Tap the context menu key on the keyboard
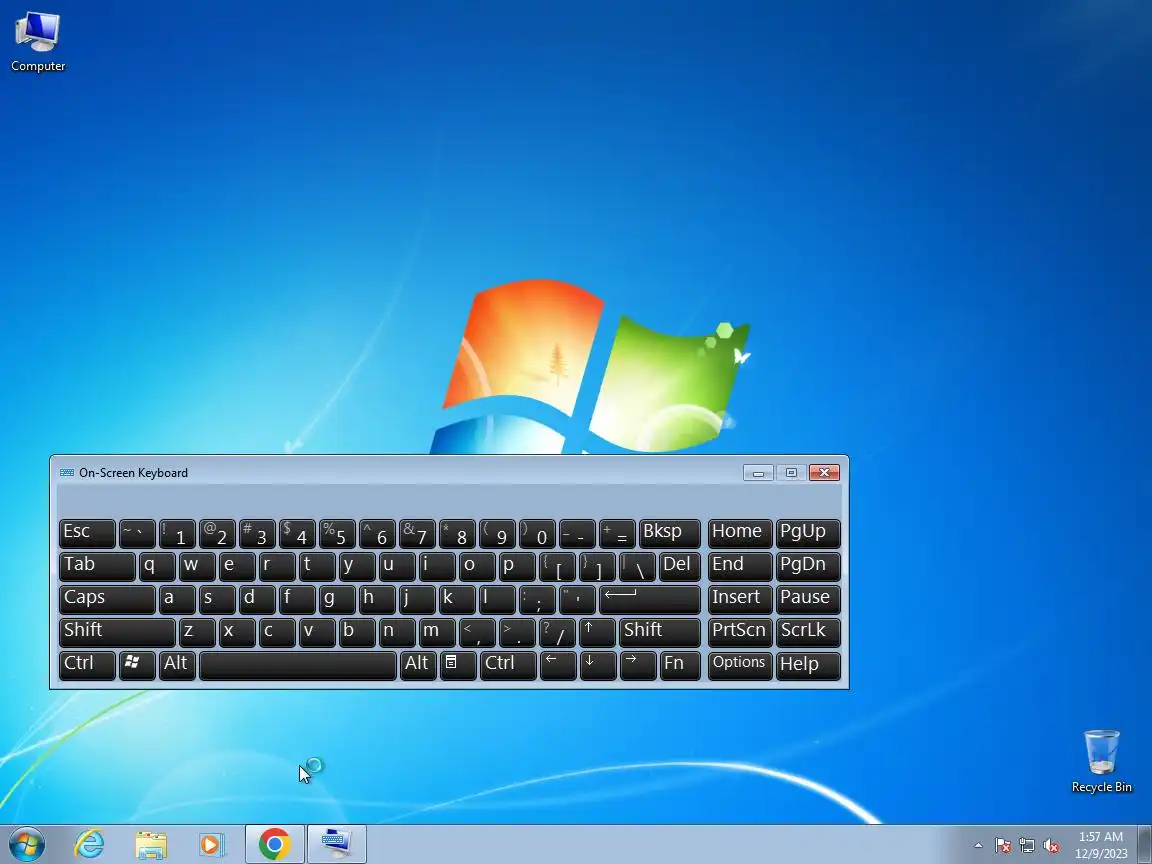This screenshot has width=1152, height=864. [458, 666]
